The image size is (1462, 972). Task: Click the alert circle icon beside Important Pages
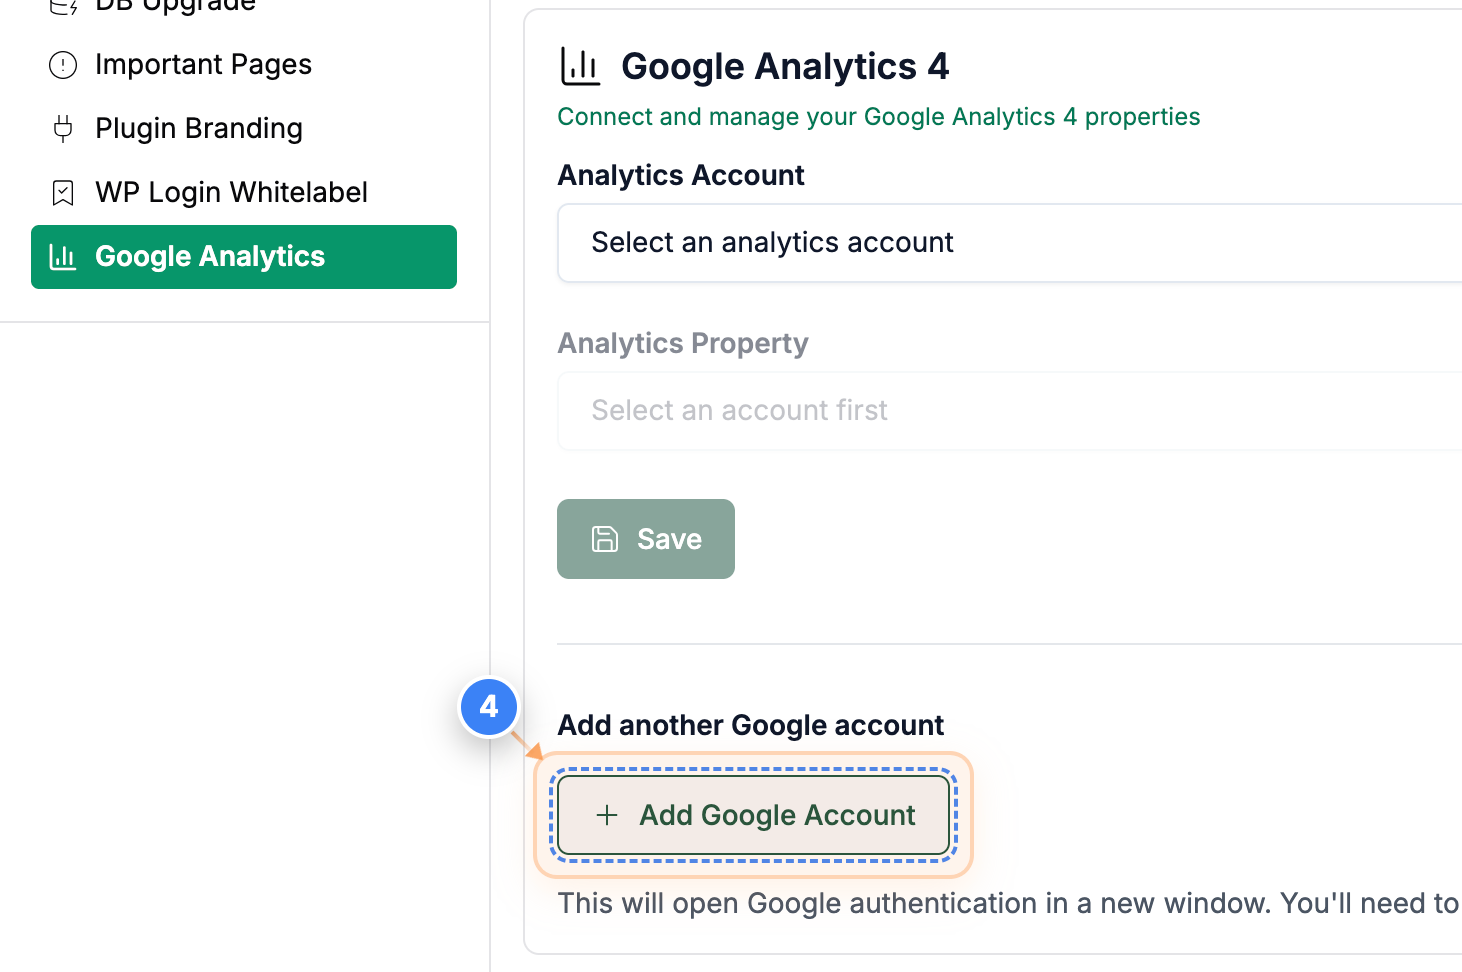[x=62, y=64]
